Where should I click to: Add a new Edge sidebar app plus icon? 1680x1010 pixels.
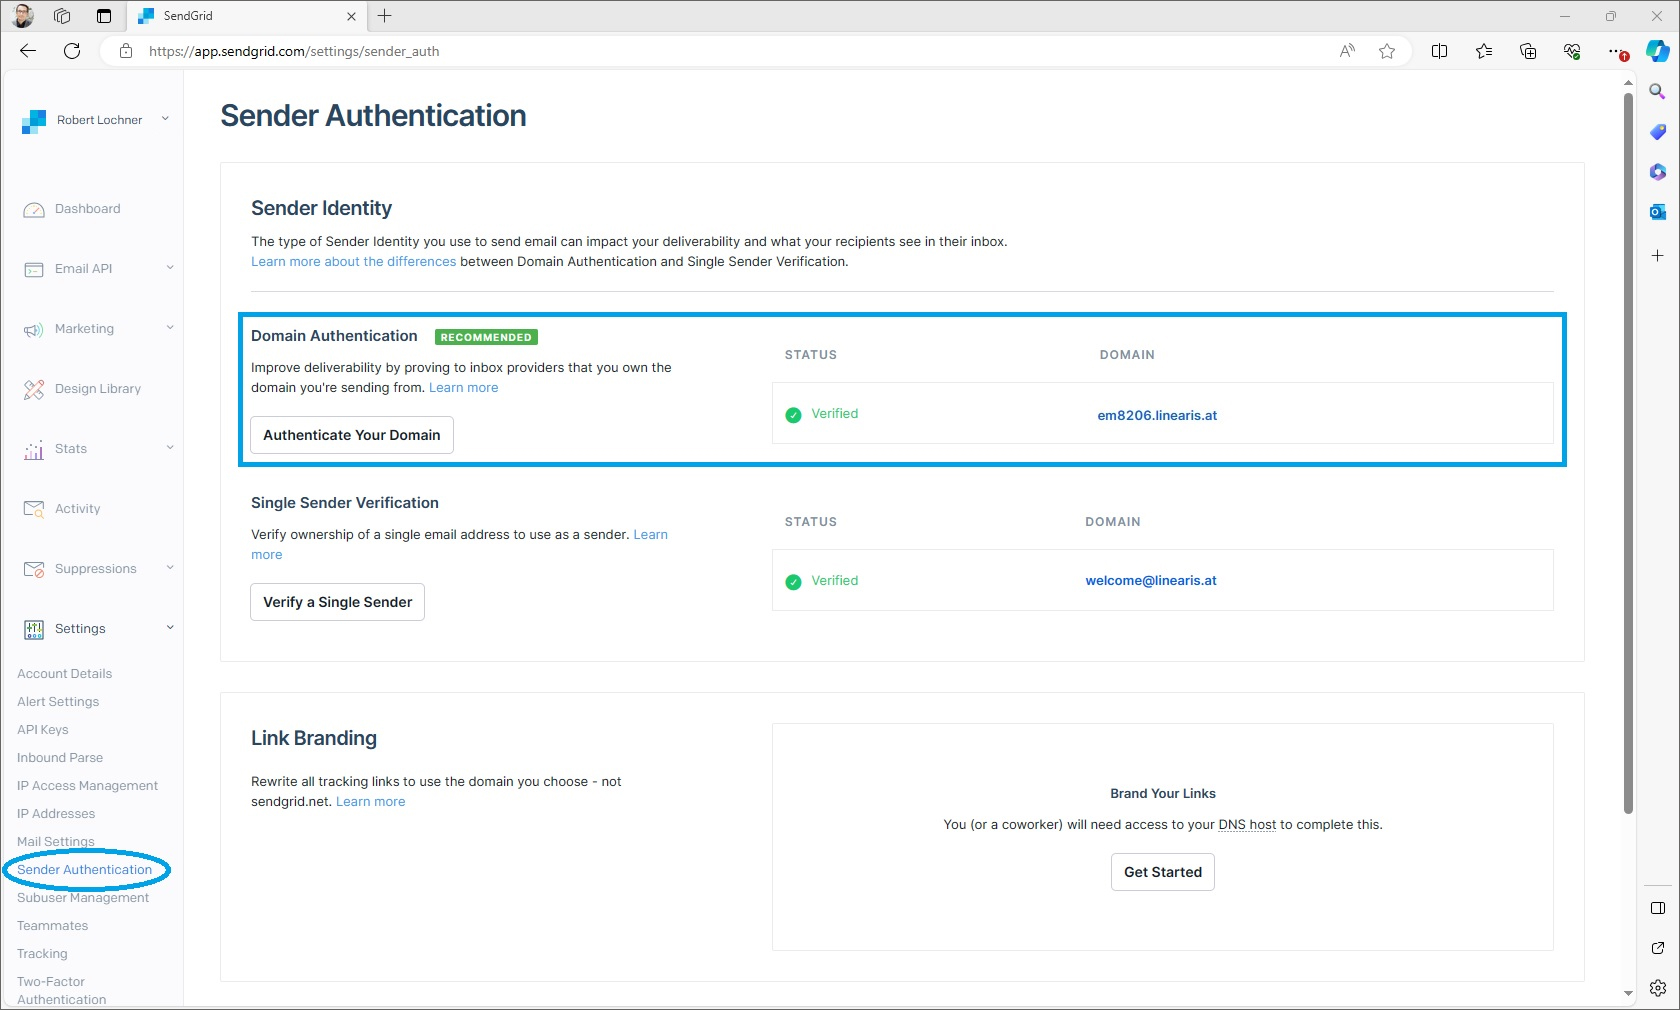[1657, 256]
